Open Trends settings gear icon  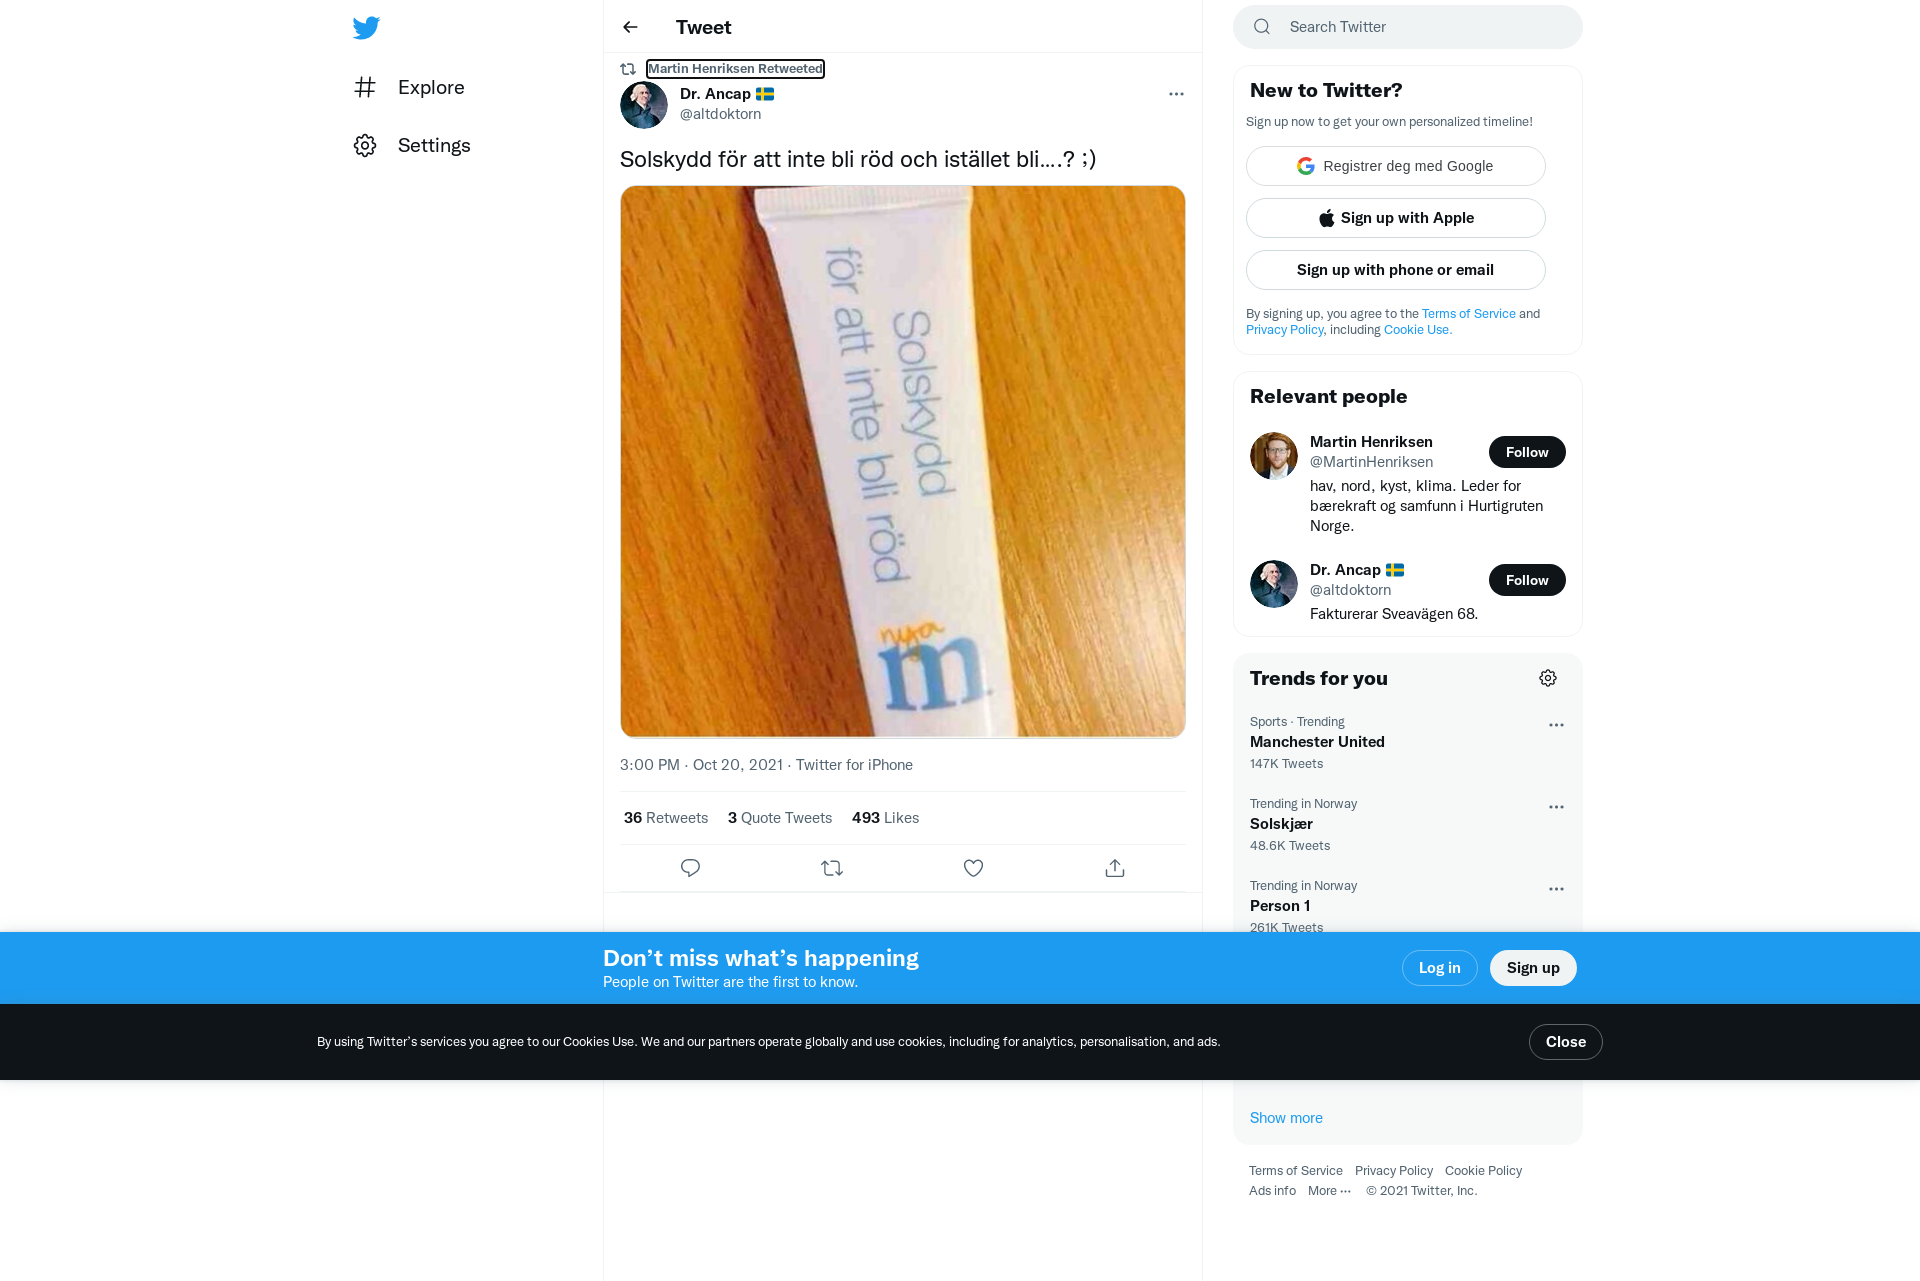1548,678
